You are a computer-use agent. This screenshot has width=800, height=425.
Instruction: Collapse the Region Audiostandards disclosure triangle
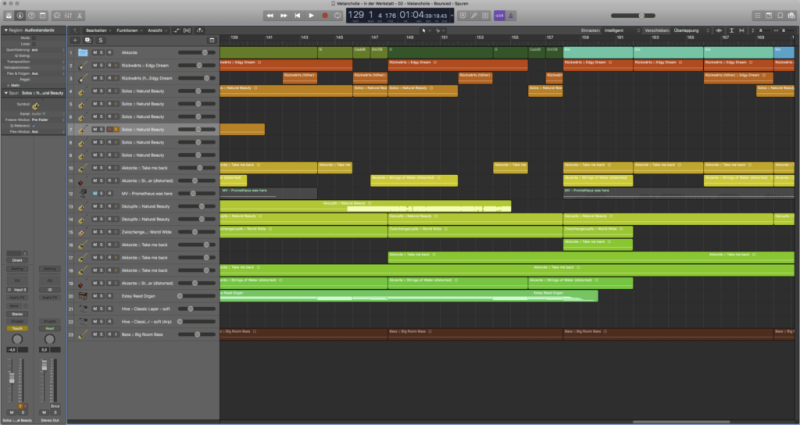point(6,31)
